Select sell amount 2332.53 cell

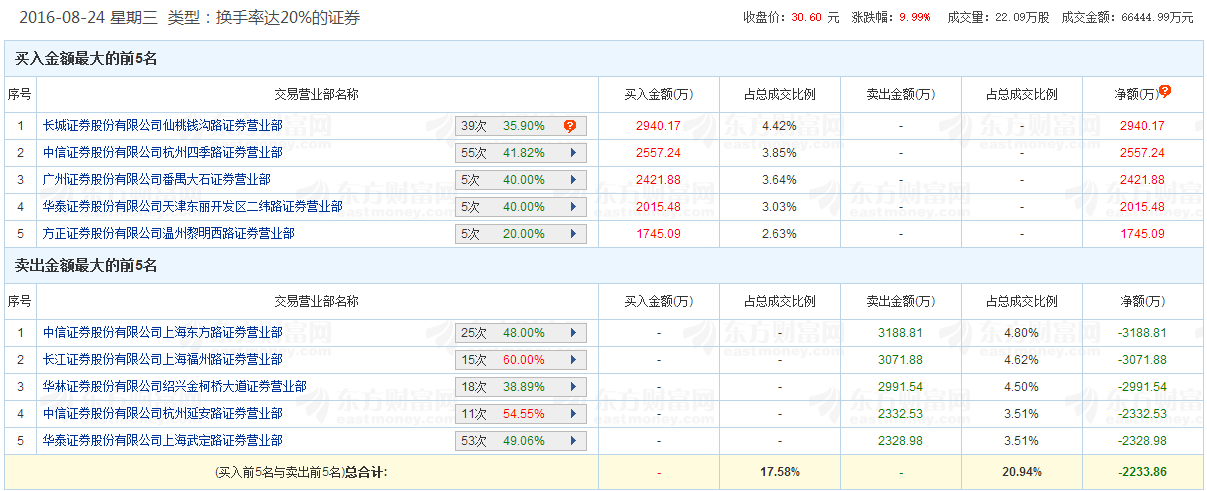[x=900, y=414]
